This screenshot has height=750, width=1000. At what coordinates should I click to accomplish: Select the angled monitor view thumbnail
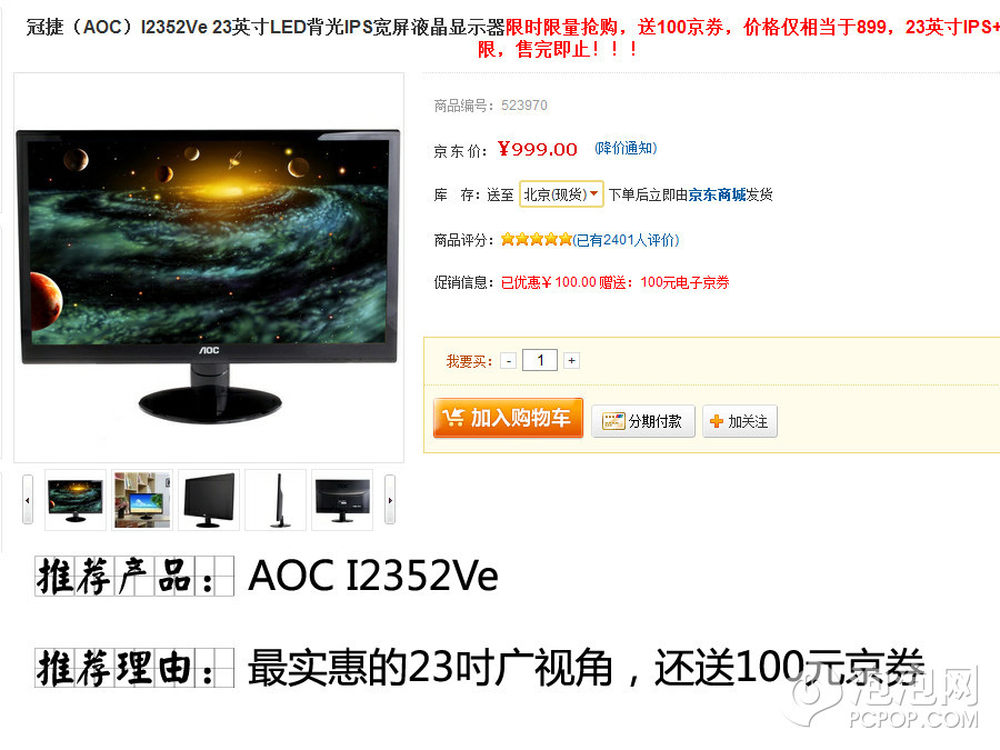click(x=209, y=500)
